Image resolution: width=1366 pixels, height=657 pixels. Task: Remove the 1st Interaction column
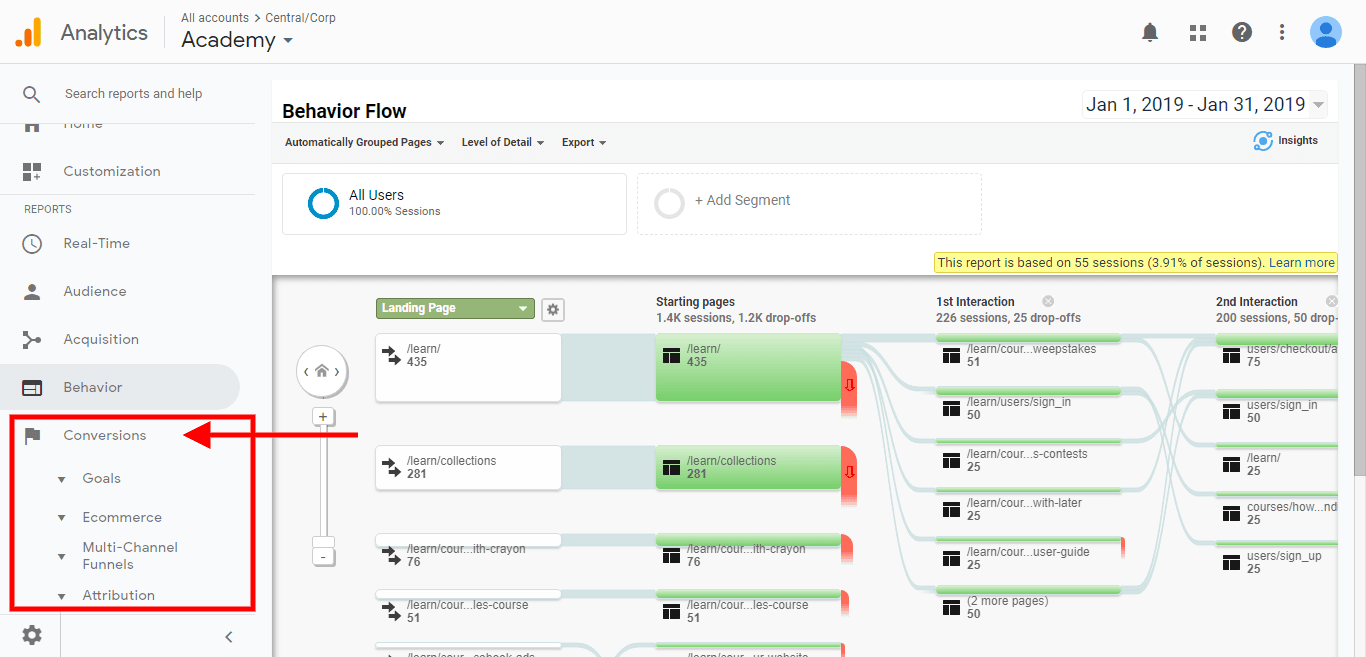coord(1048,302)
